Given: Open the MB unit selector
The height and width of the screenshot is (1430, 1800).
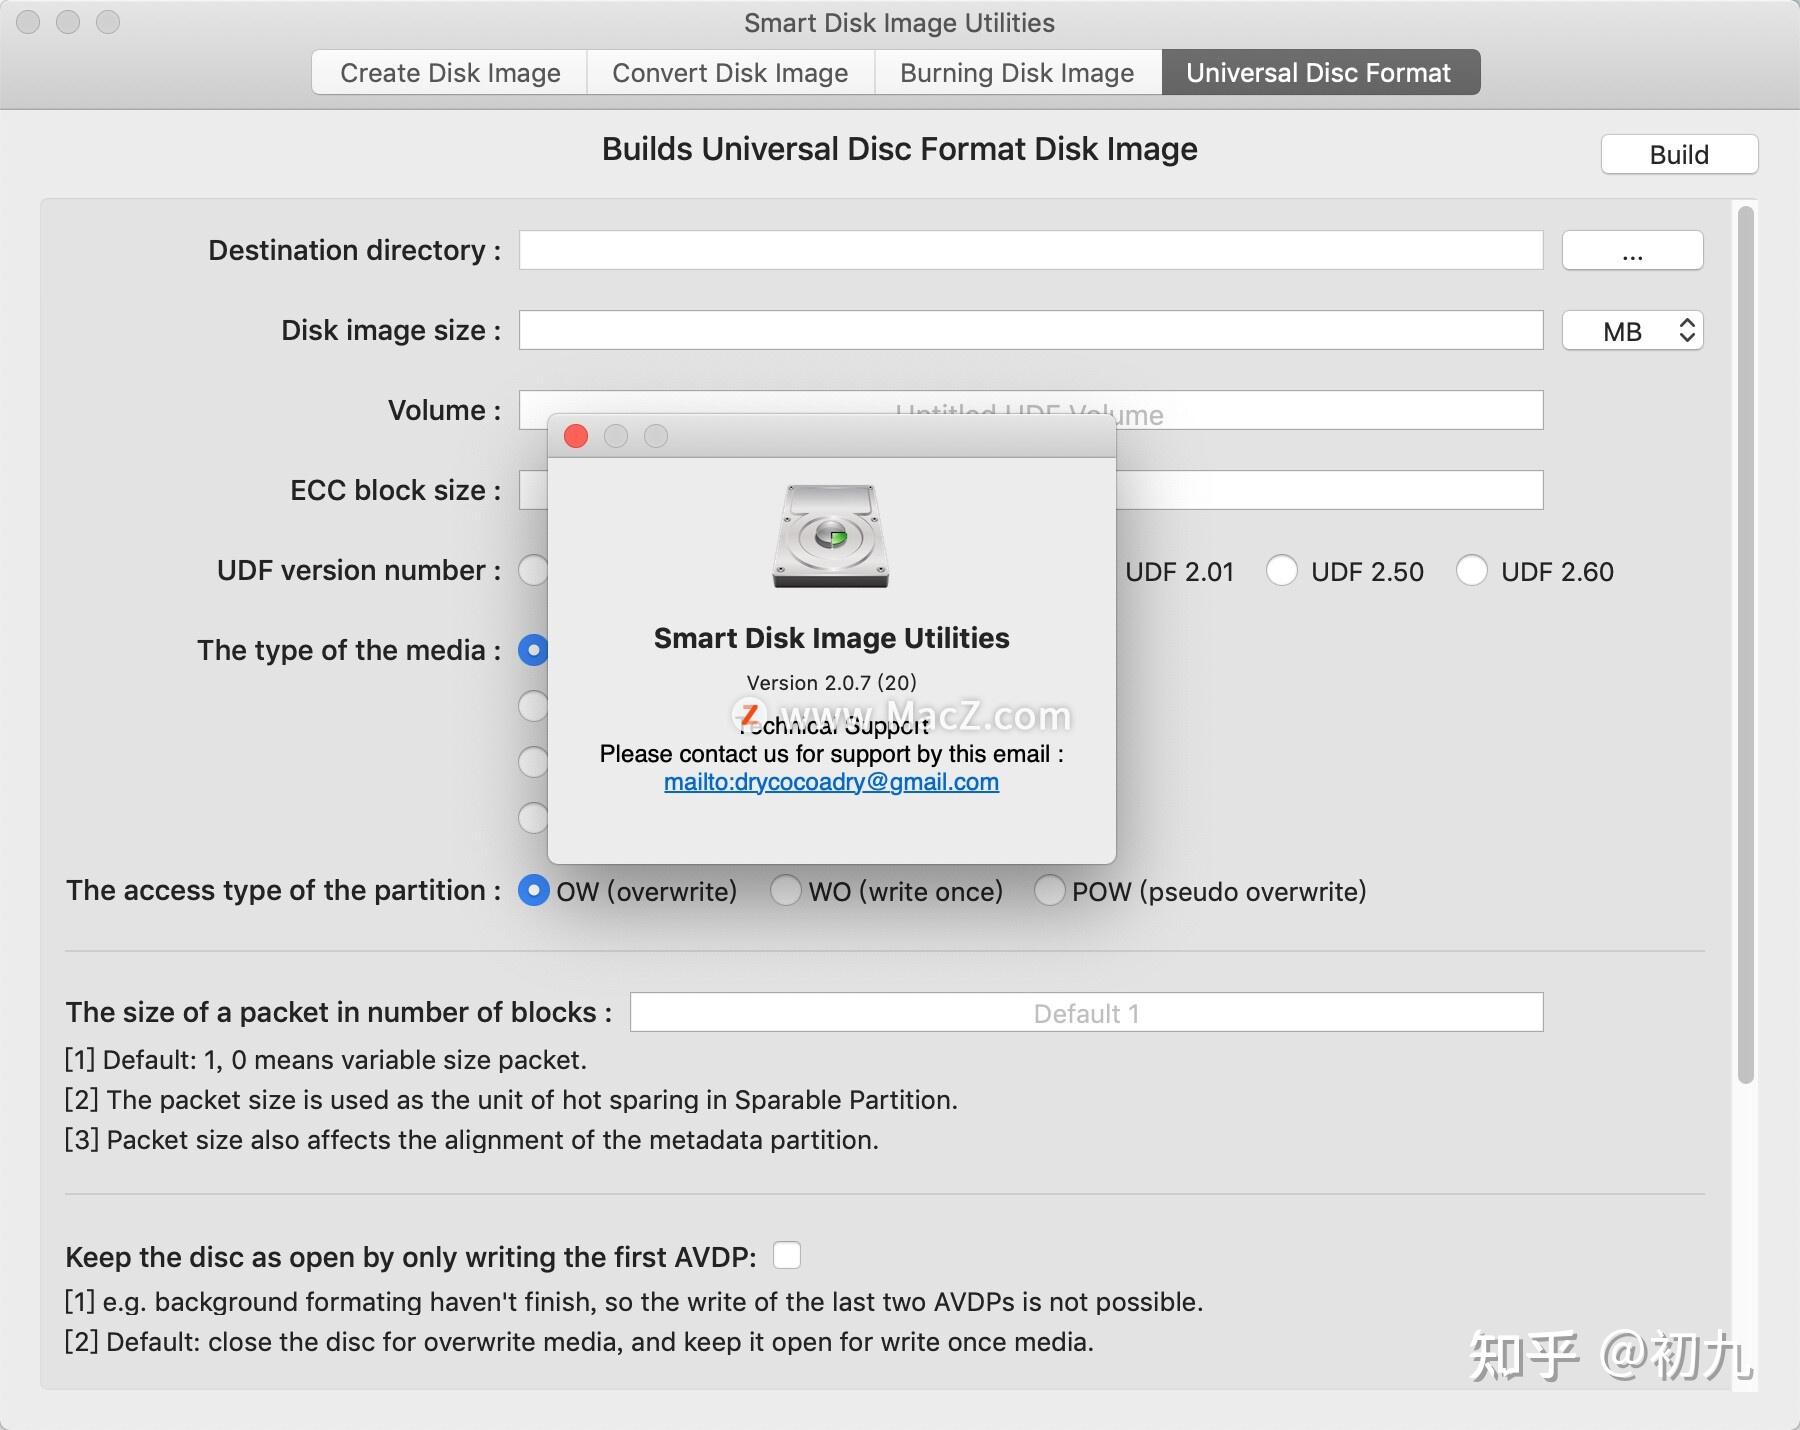Looking at the screenshot, I should 1632,330.
